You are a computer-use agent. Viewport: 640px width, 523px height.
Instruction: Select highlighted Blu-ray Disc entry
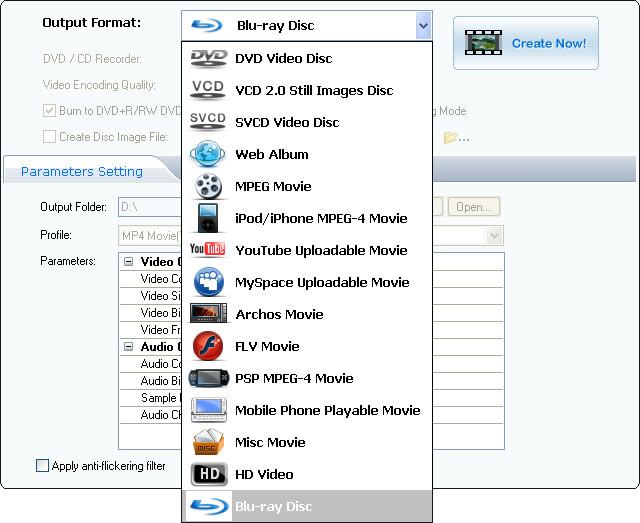pyautogui.click(x=307, y=506)
